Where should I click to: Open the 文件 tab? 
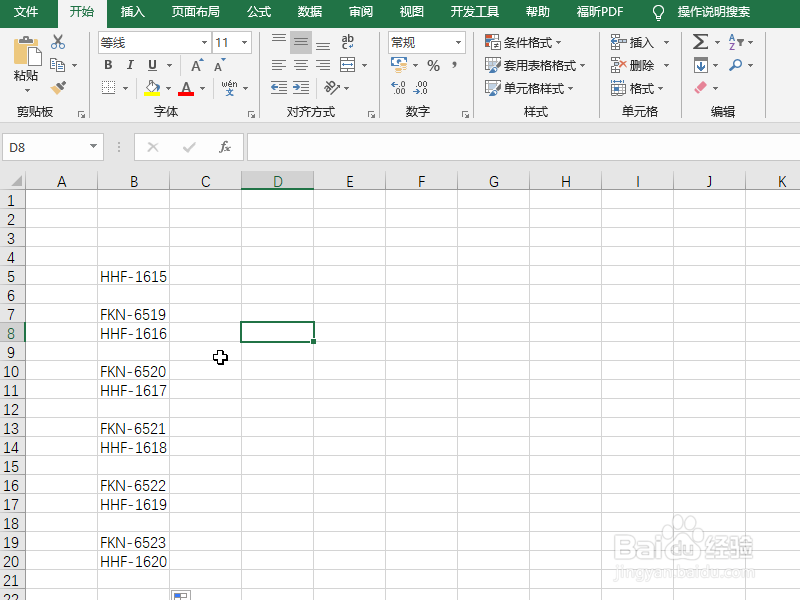pyautogui.click(x=26, y=12)
